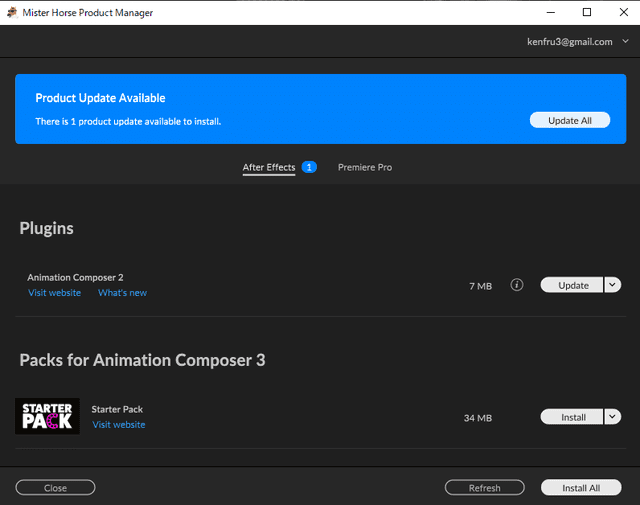Select the After Effects tab
The width and height of the screenshot is (640, 505).
pyautogui.click(x=269, y=167)
